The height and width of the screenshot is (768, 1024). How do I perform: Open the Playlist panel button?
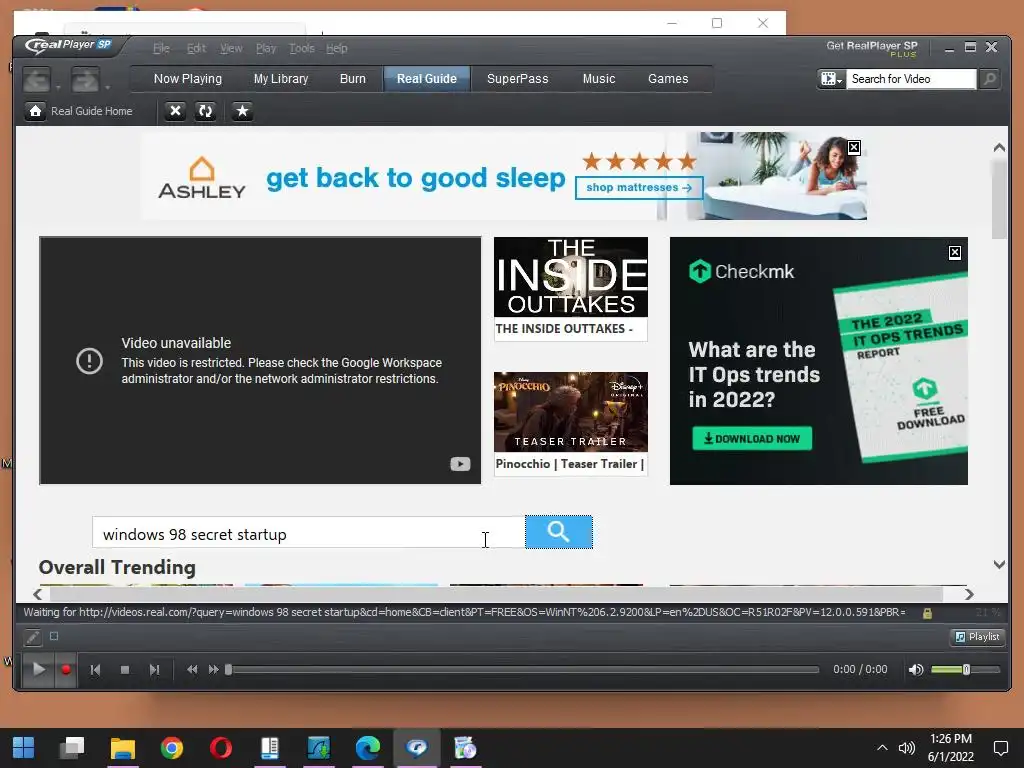tap(978, 637)
